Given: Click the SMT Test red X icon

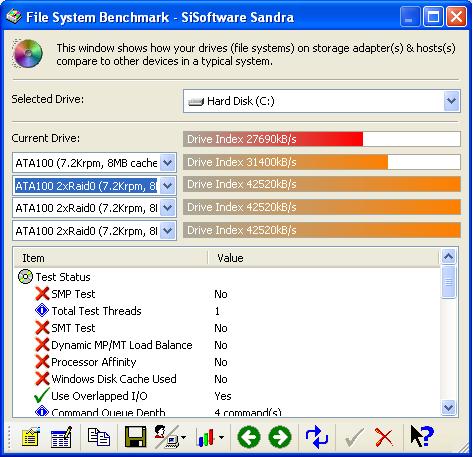Looking at the screenshot, I should pyautogui.click(x=42, y=328).
